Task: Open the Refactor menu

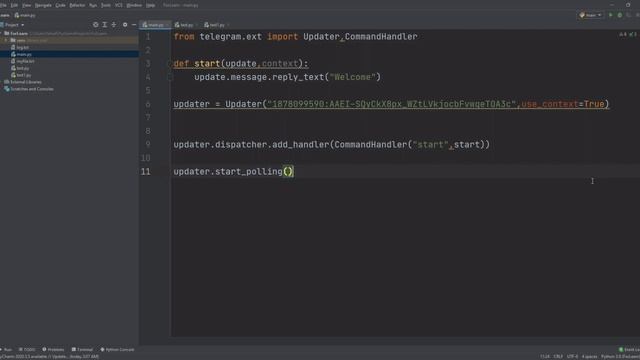Action: (77, 5)
